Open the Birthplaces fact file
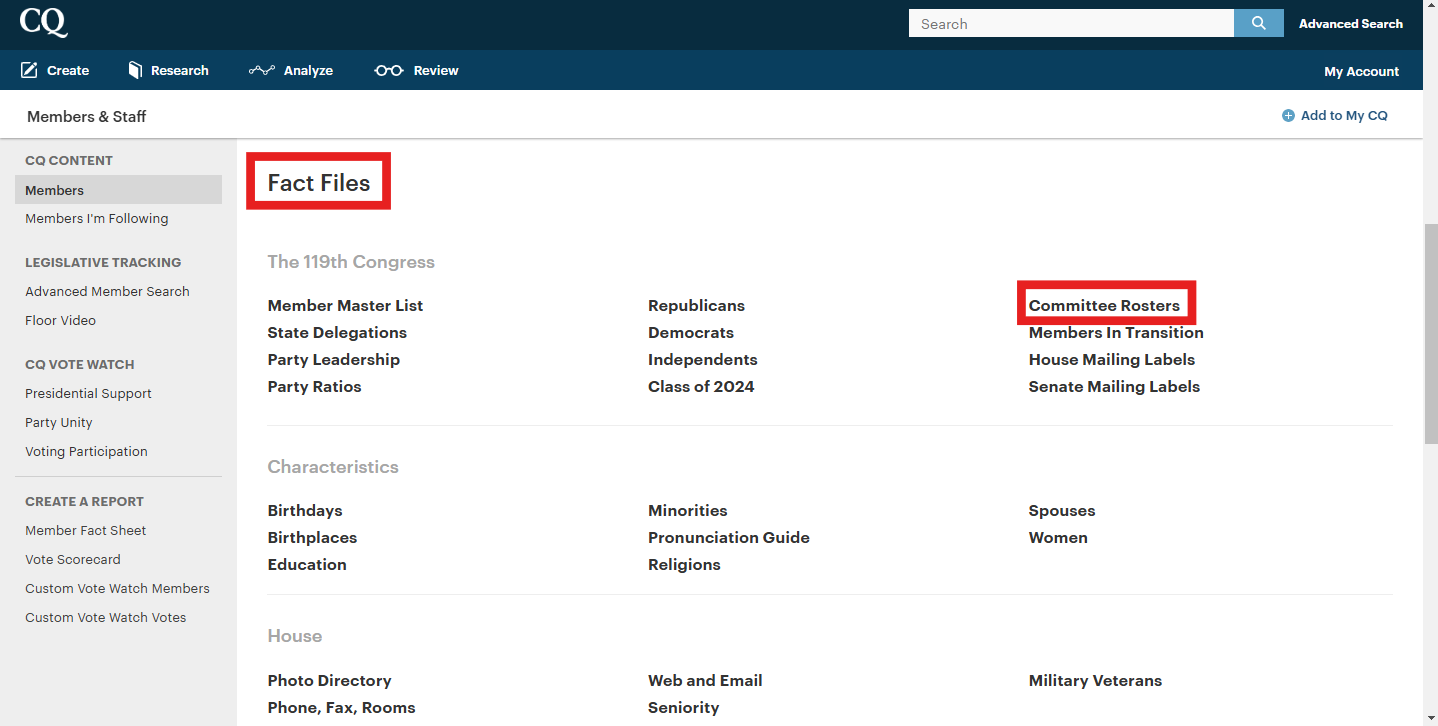 pyautogui.click(x=312, y=537)
